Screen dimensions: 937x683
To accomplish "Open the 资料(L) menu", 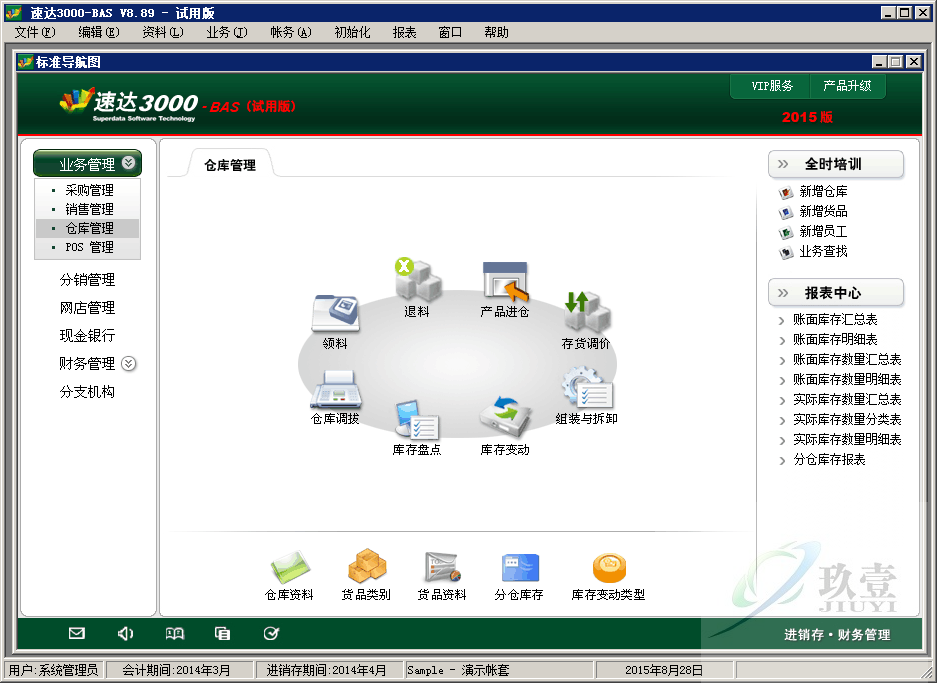I will point(163,32).
